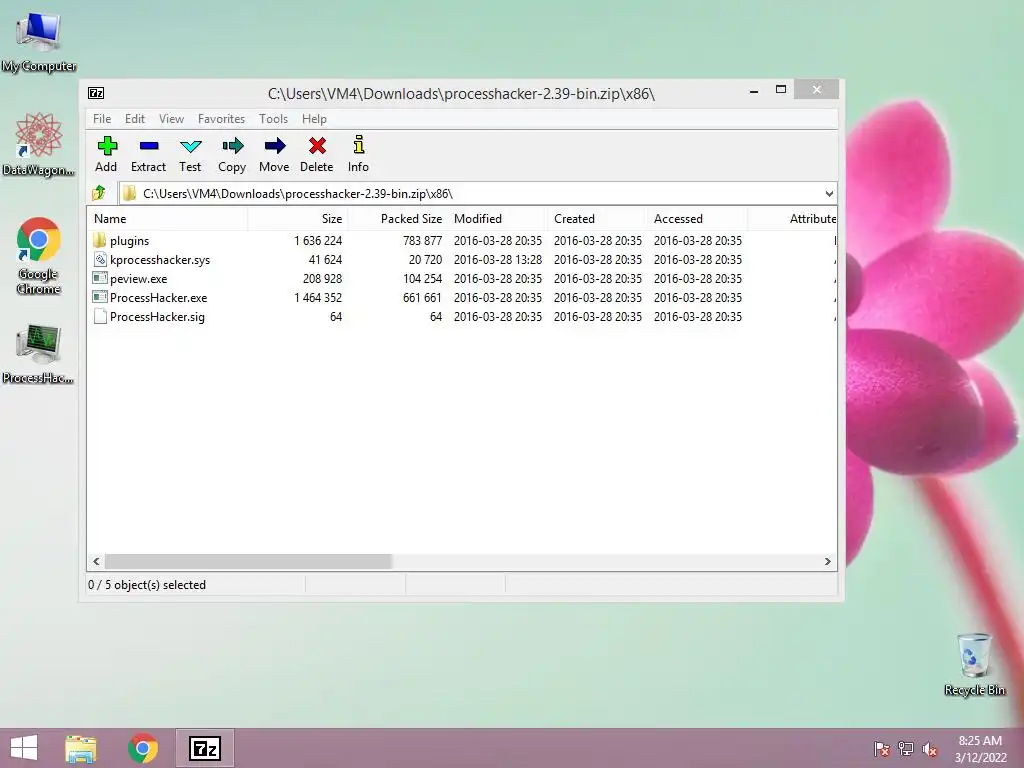
Task: Click the 0 / 5 object(s) selected status
Action: pos(147,585)
